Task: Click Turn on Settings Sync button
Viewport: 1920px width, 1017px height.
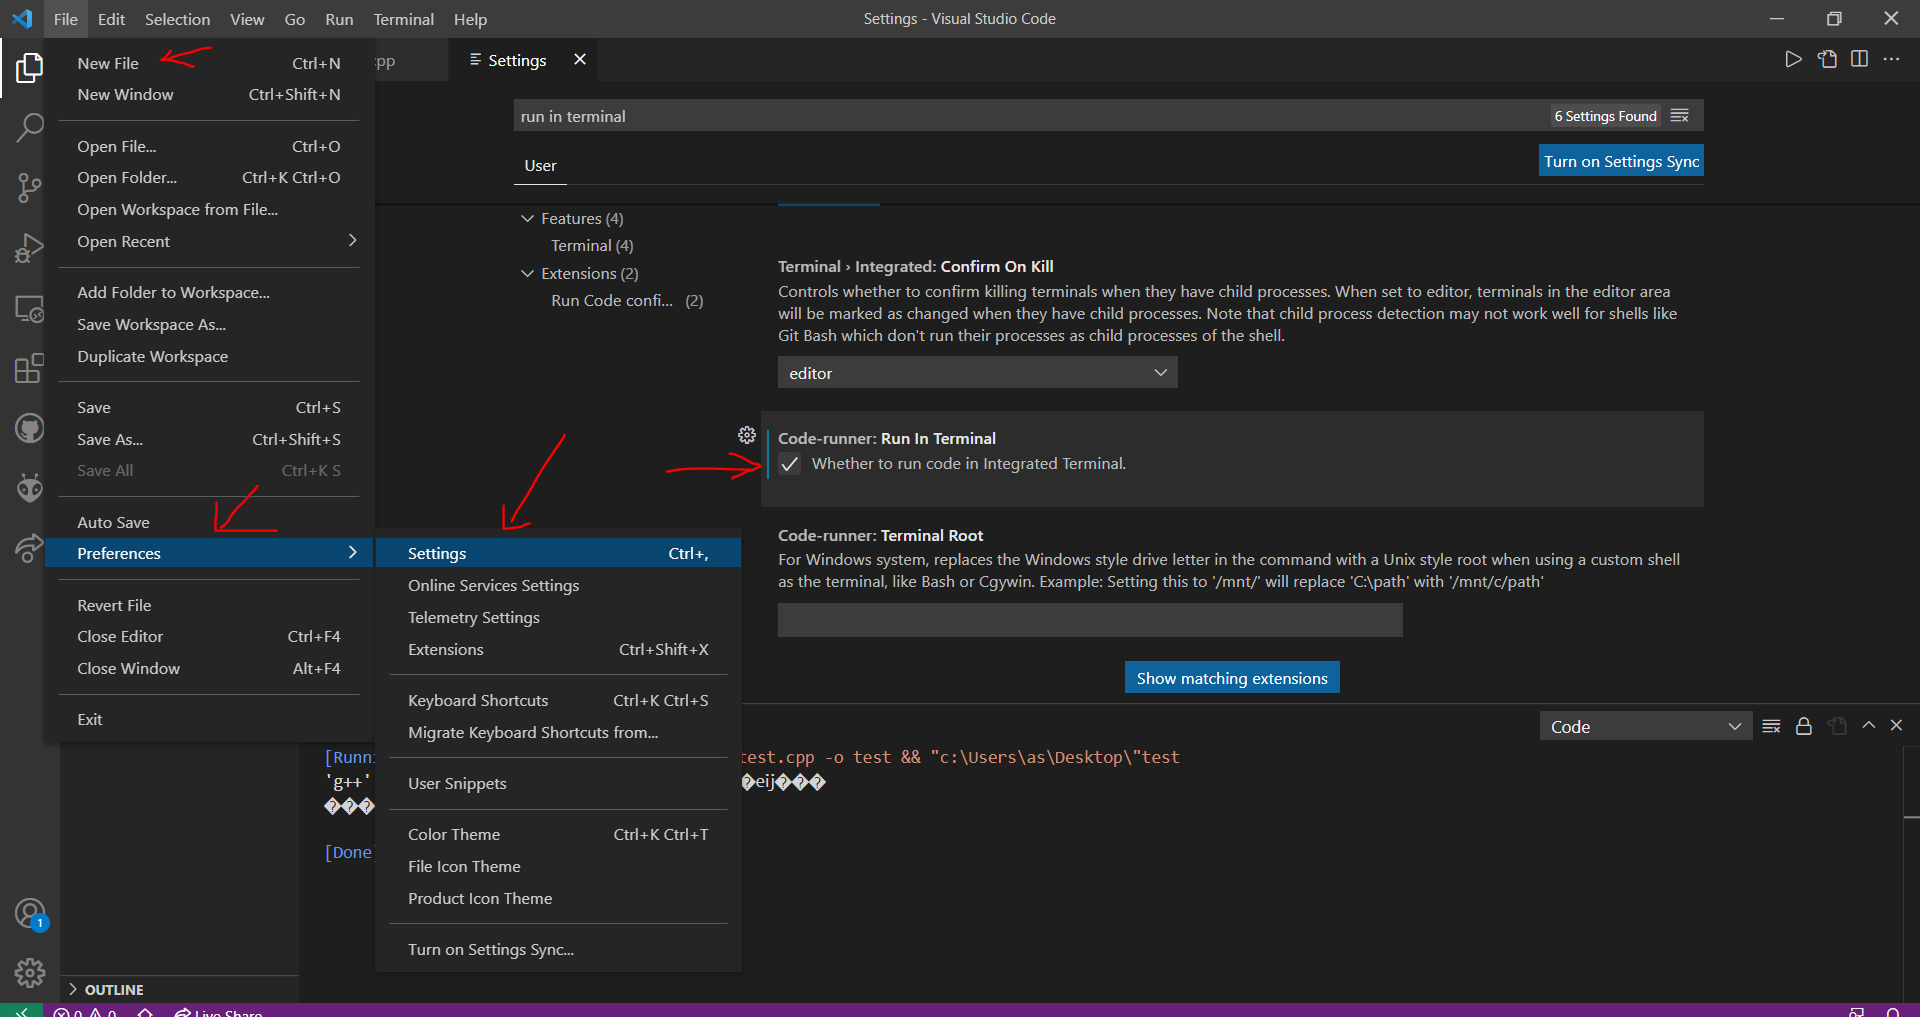Action: point(1621,161)
